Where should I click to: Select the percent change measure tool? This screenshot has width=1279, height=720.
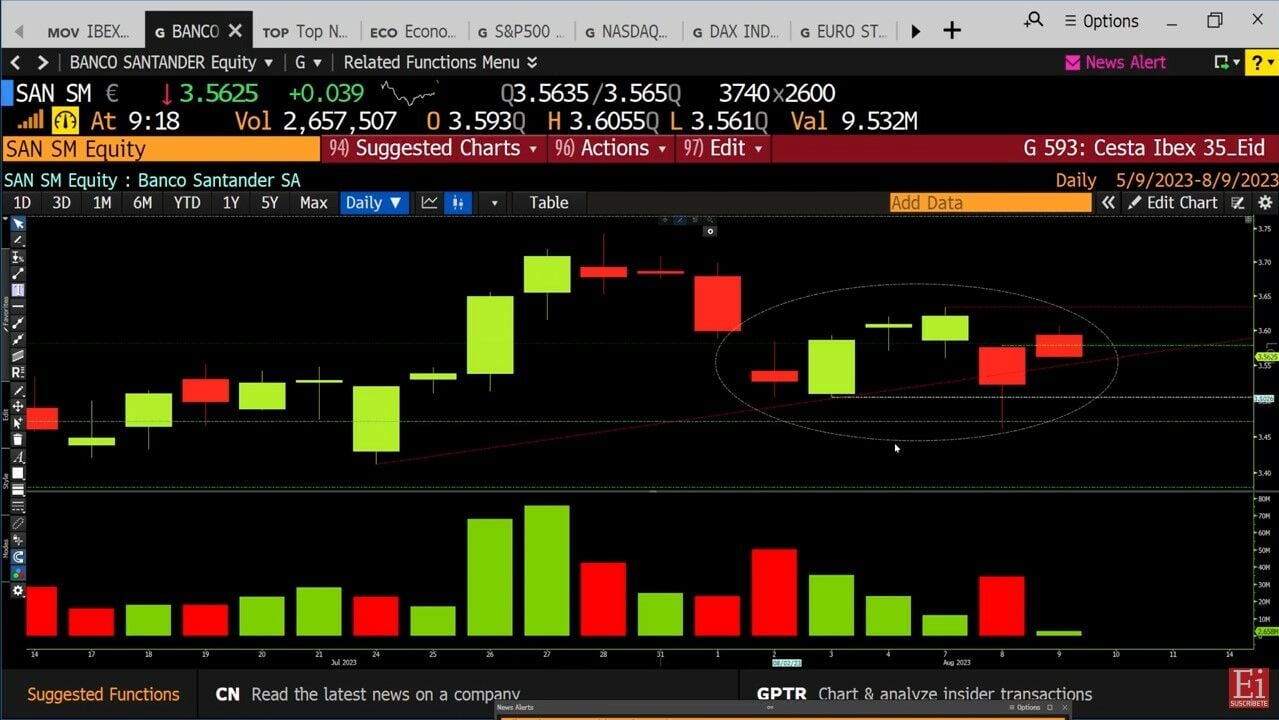tap(18, 258)
